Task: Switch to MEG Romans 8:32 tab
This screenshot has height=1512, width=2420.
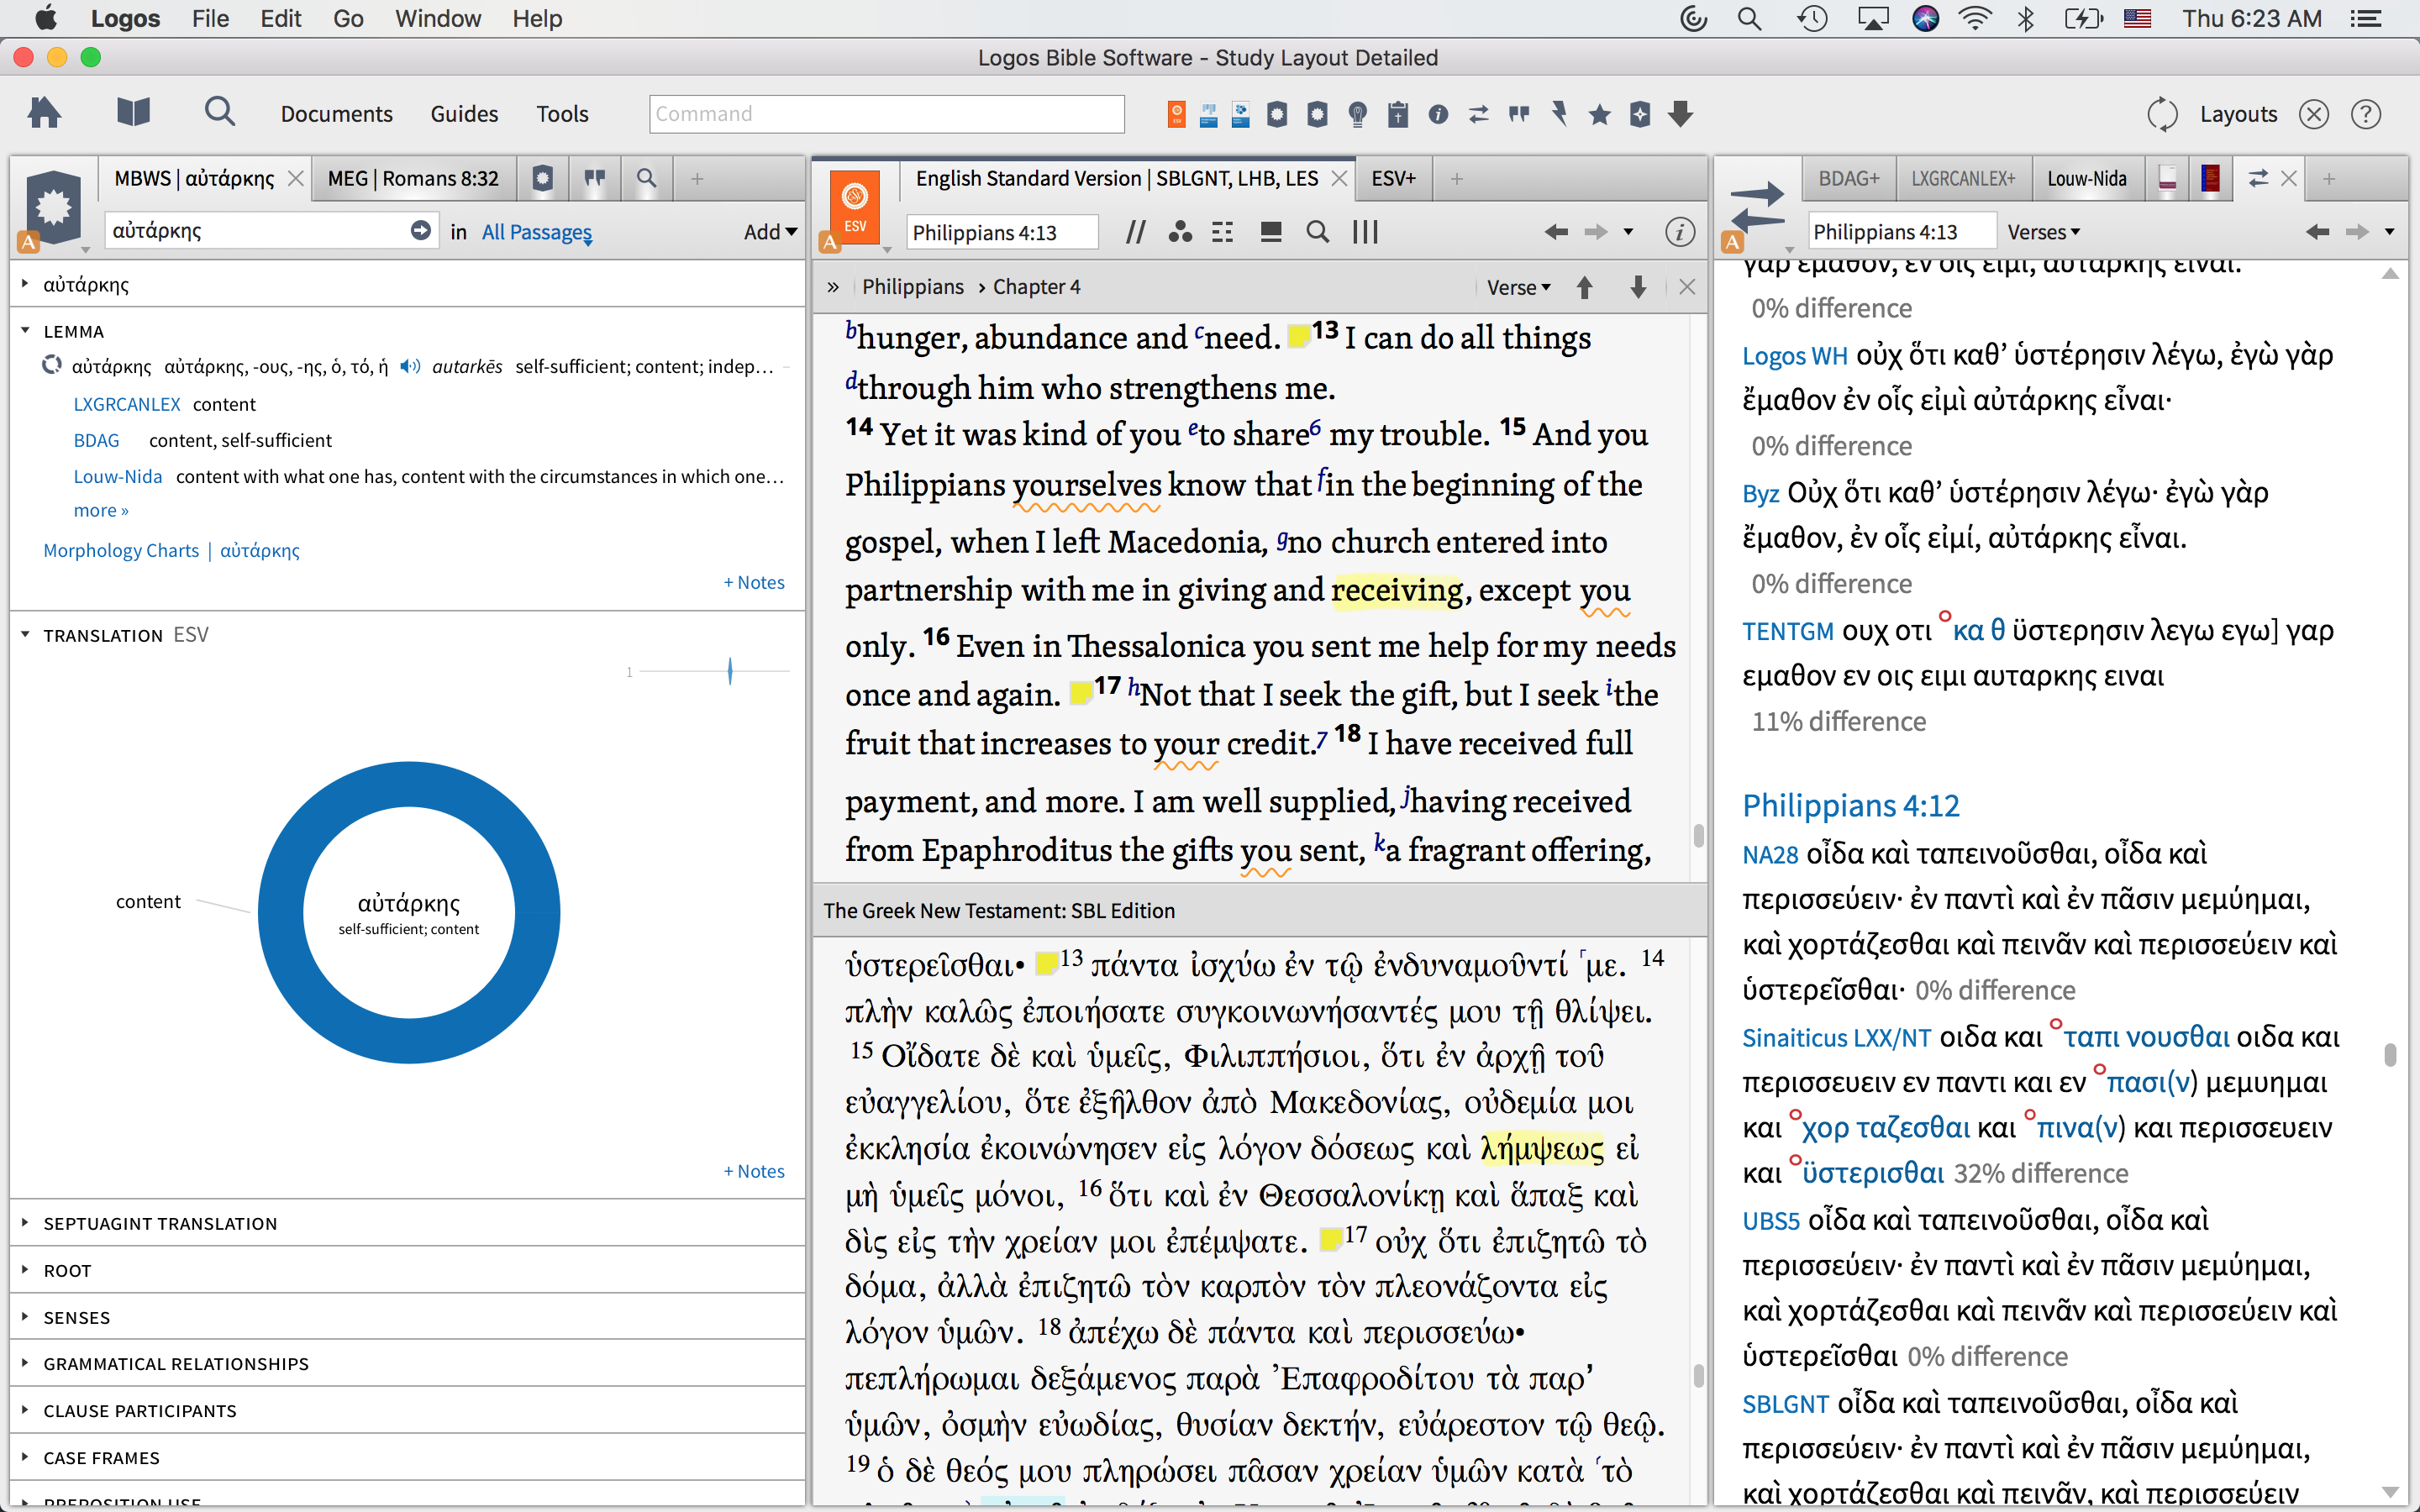Action: [413, 178]
